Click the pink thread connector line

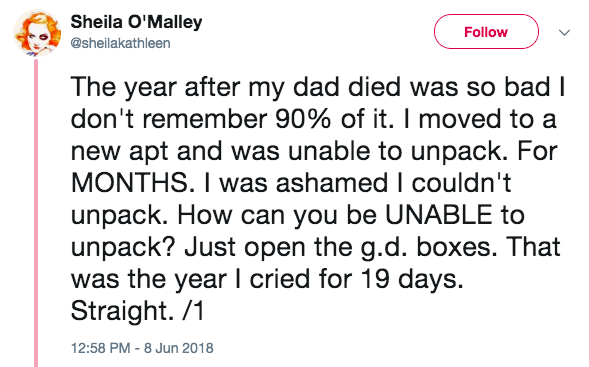point(36,213)
